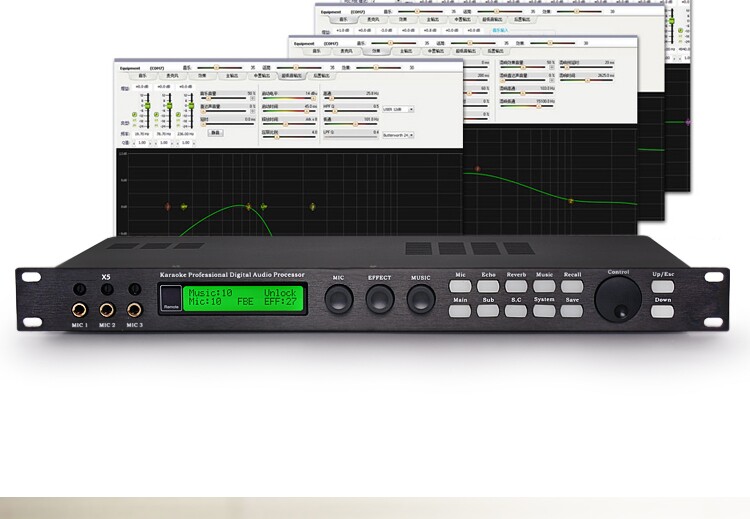The width and height of the screenshot is (750, 519).
Task: Toggle the checkbox of the 76.70 Hz band
Action: coord(156,115)
